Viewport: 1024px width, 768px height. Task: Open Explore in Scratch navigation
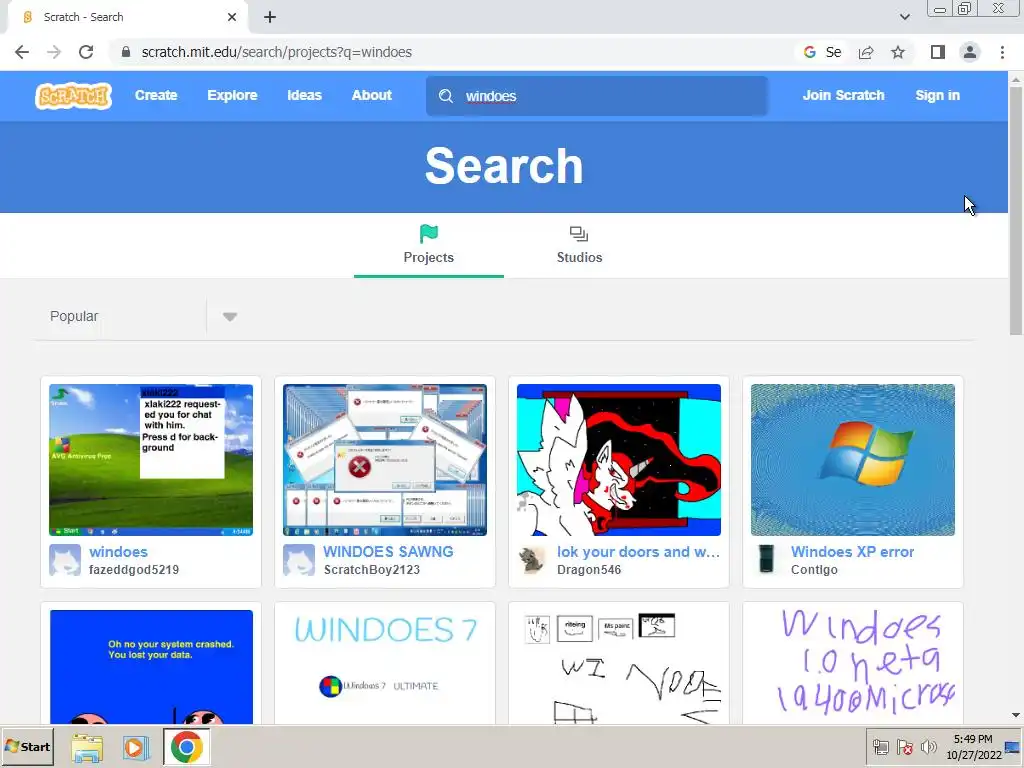232,95
